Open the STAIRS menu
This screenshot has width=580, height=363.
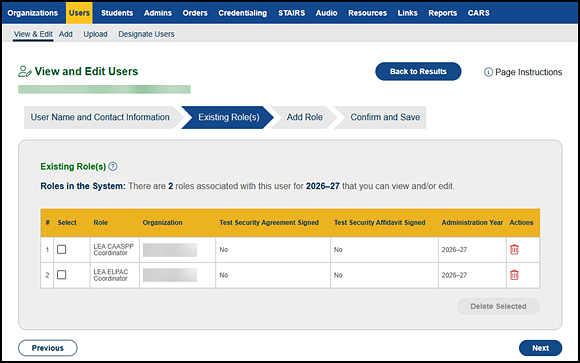(x=291, y=13)
